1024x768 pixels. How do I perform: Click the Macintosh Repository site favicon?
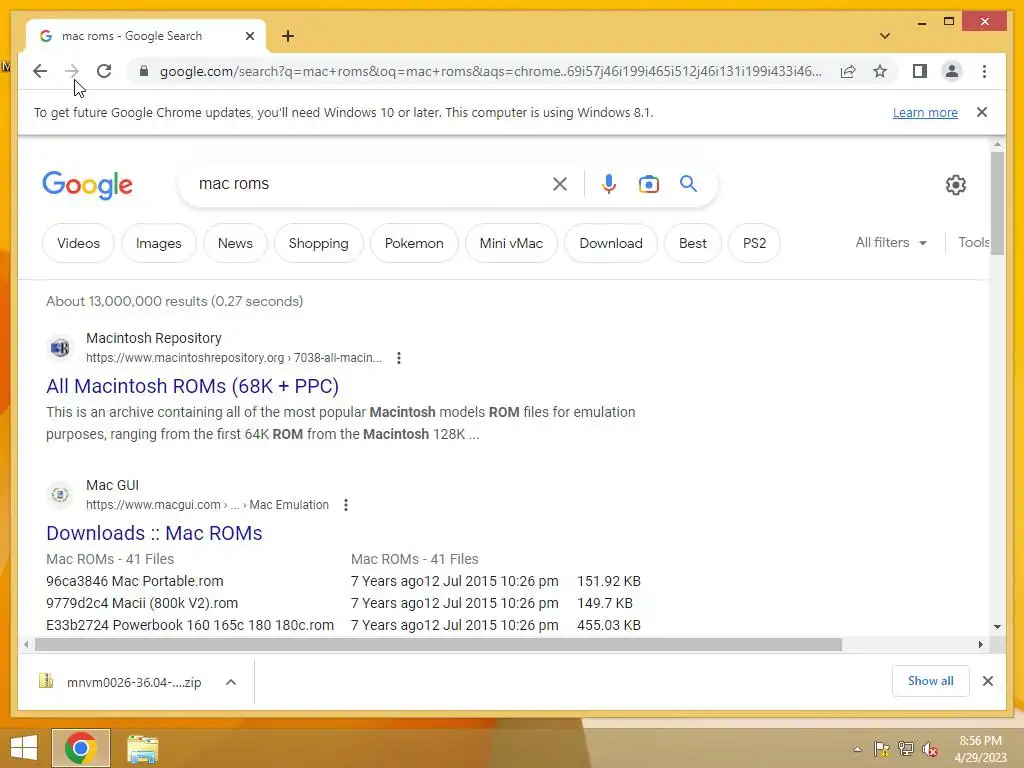coord(60,347)
